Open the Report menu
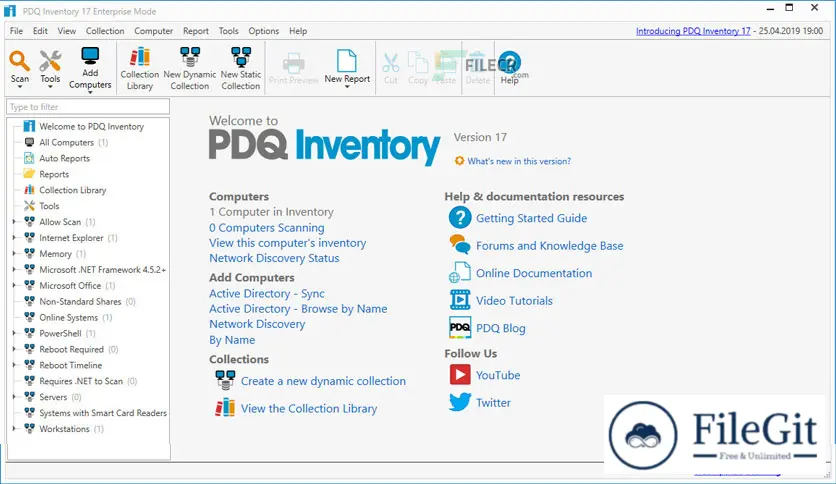This screenshot has width=836, height=484. tap(196, 31)
